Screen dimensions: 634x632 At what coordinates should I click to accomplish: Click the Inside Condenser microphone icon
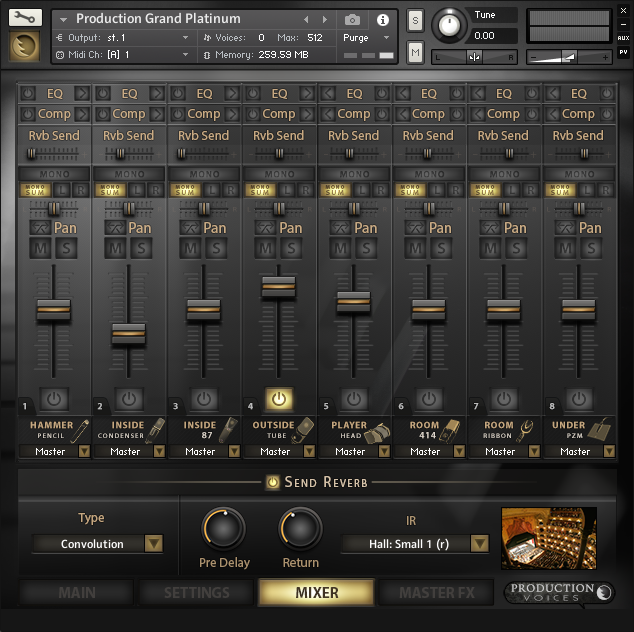pyautogui.click(x=156, y=431)
